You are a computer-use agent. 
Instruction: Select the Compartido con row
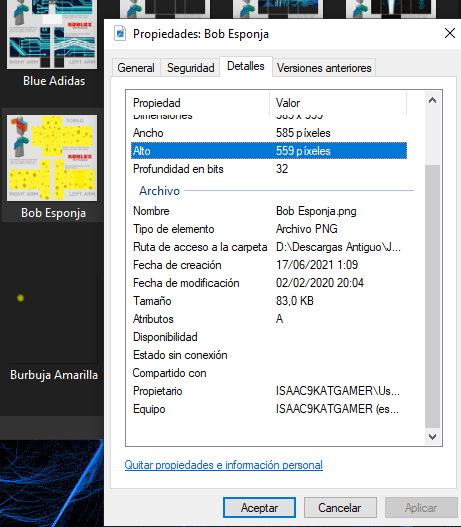(269, 373)
